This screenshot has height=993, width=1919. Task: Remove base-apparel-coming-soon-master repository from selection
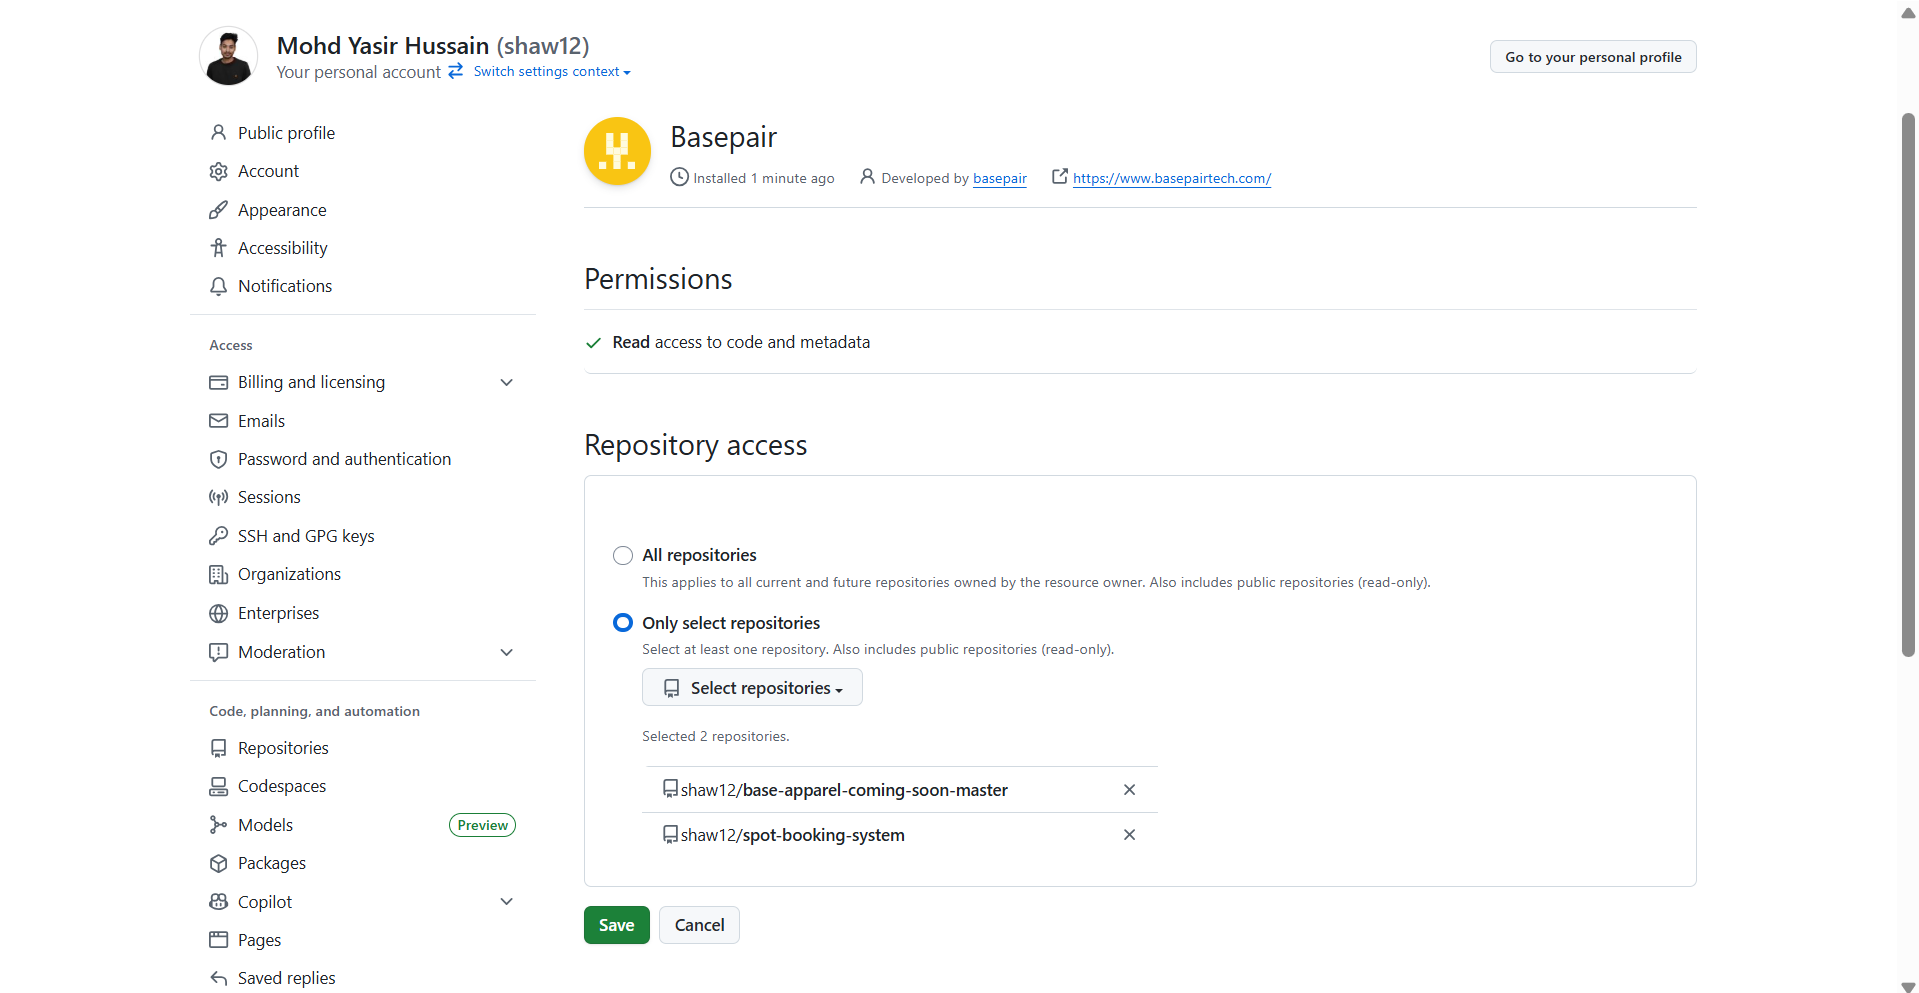tap(1129, 790)
